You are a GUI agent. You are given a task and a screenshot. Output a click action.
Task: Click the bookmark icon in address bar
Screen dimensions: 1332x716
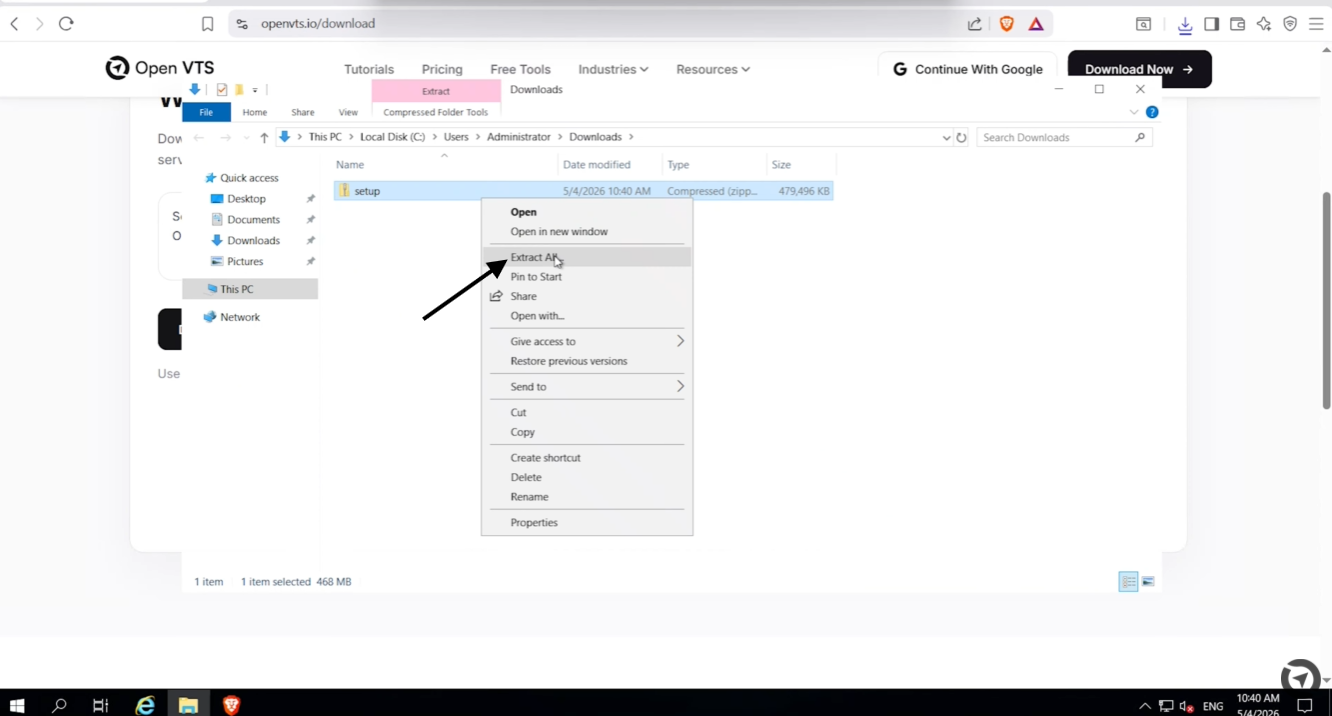(x=208, y=24)
